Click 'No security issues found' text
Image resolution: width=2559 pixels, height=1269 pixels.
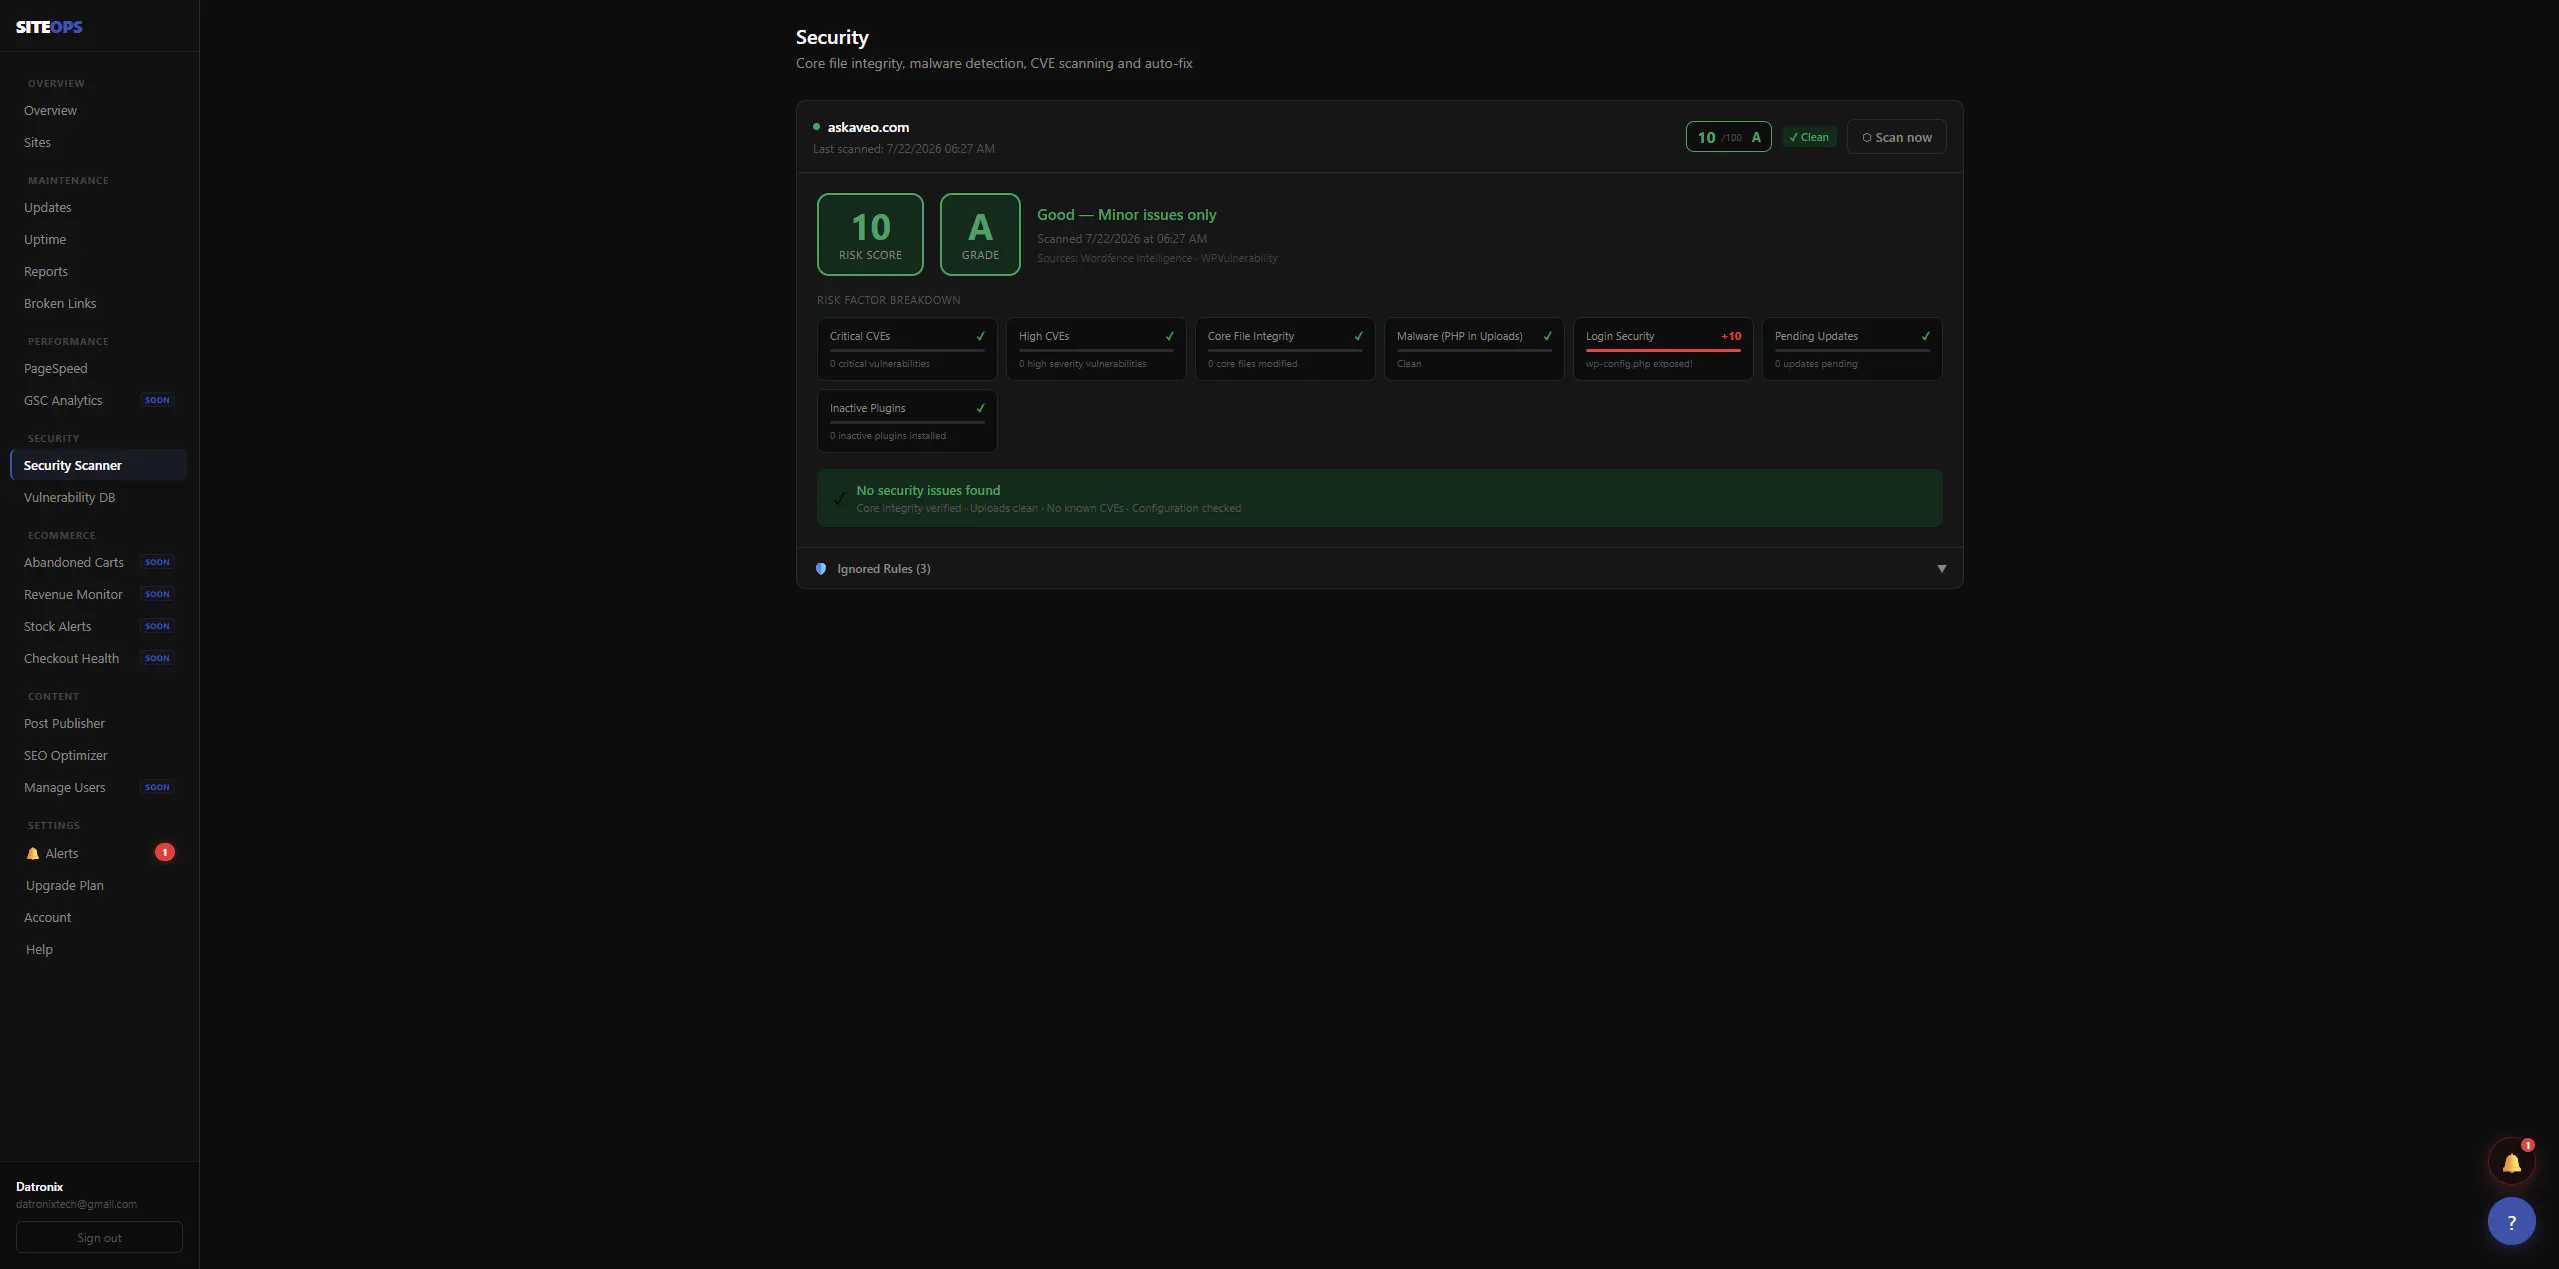click(928, 490)
